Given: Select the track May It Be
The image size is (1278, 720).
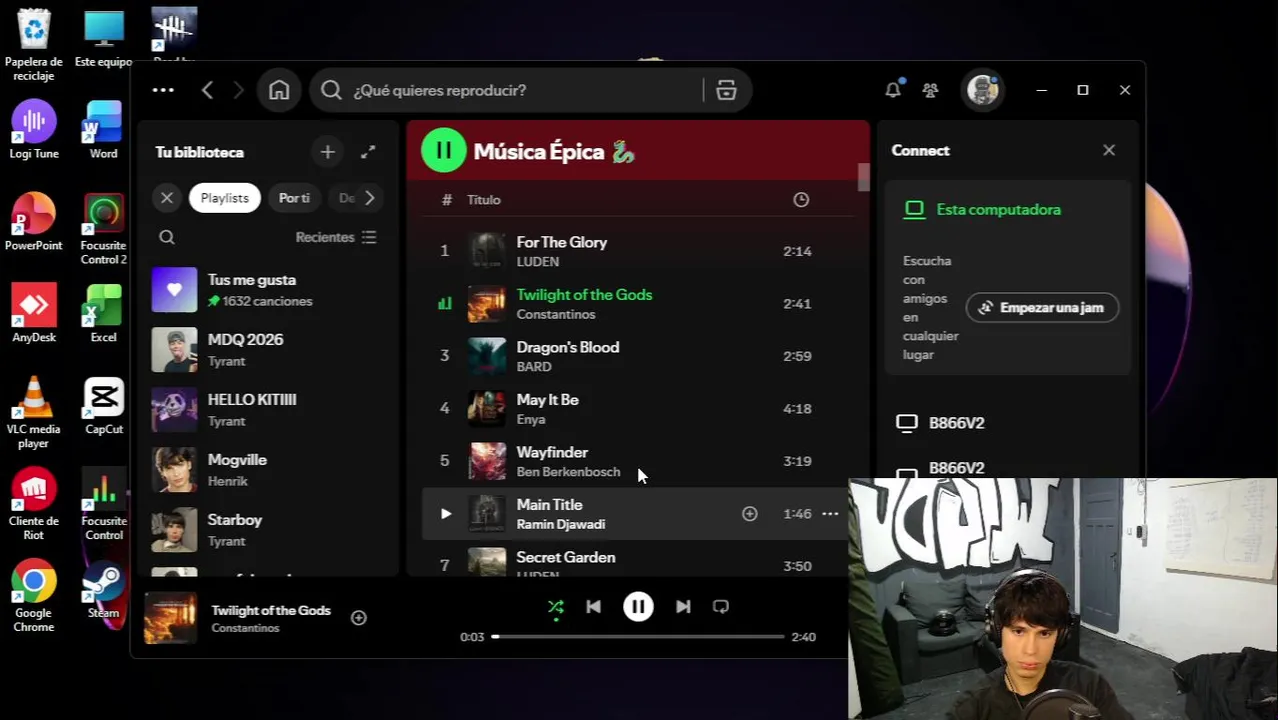Looking at the screenshot, I should [638, 409].
